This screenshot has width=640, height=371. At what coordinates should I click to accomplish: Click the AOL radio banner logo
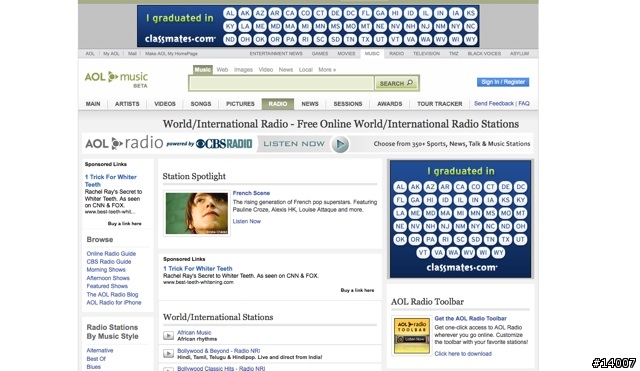[124, 143]
